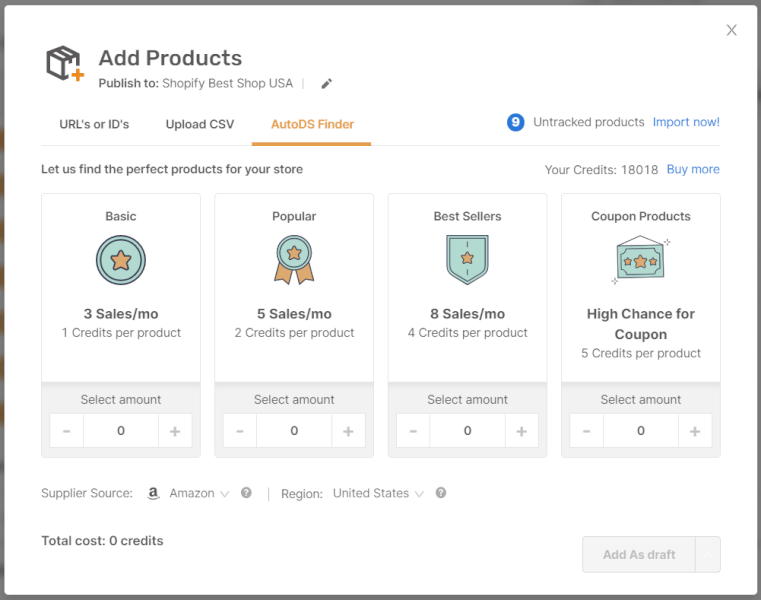Click the Buy more credits link

pyautogui.click(x=693, y=169)
